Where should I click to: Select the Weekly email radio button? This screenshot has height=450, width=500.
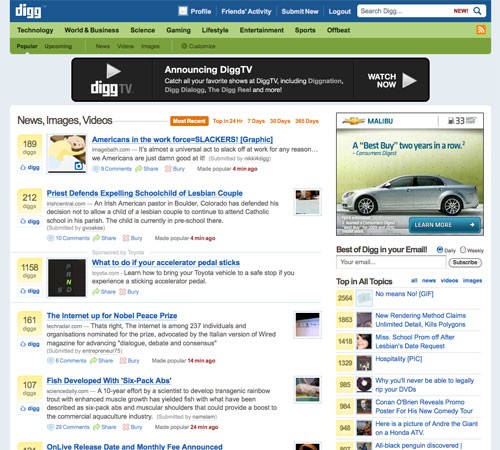(x=463, y=250)
